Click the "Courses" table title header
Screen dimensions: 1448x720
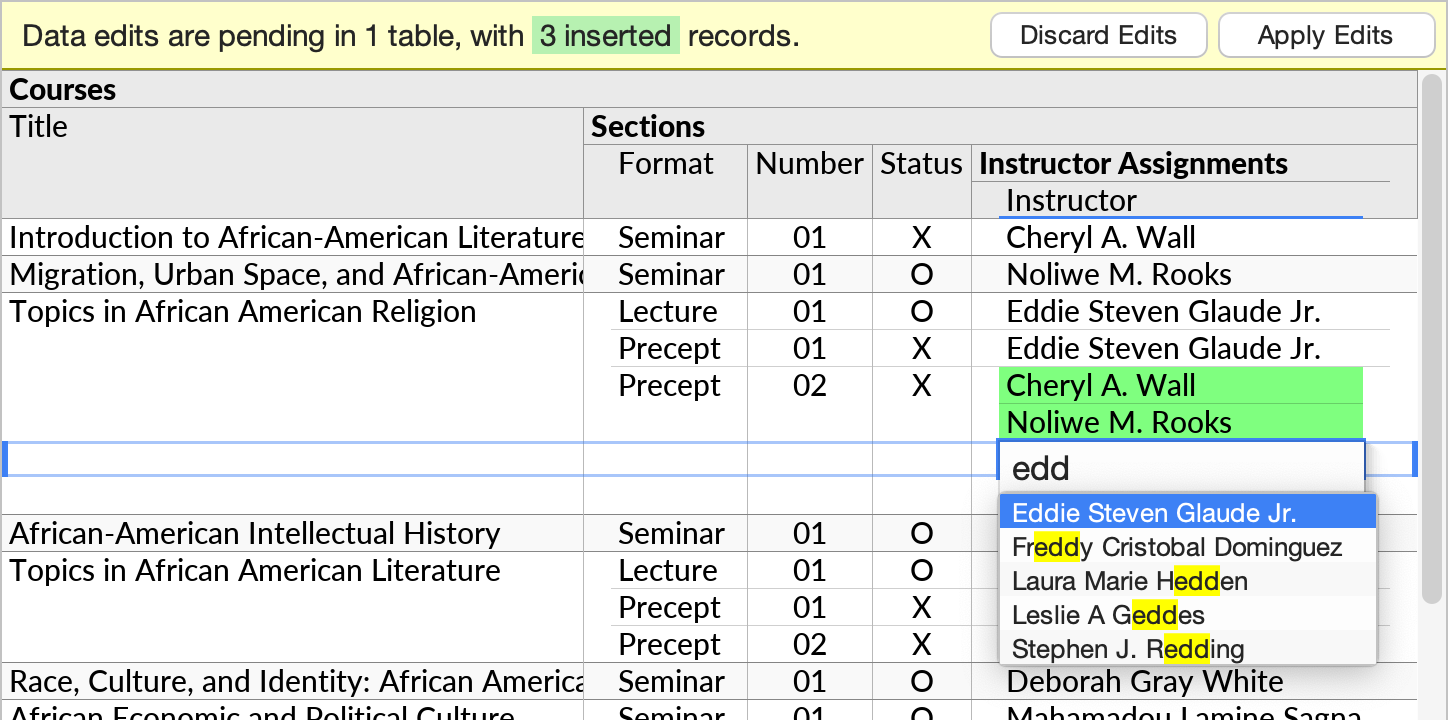[x=62, y=89]
